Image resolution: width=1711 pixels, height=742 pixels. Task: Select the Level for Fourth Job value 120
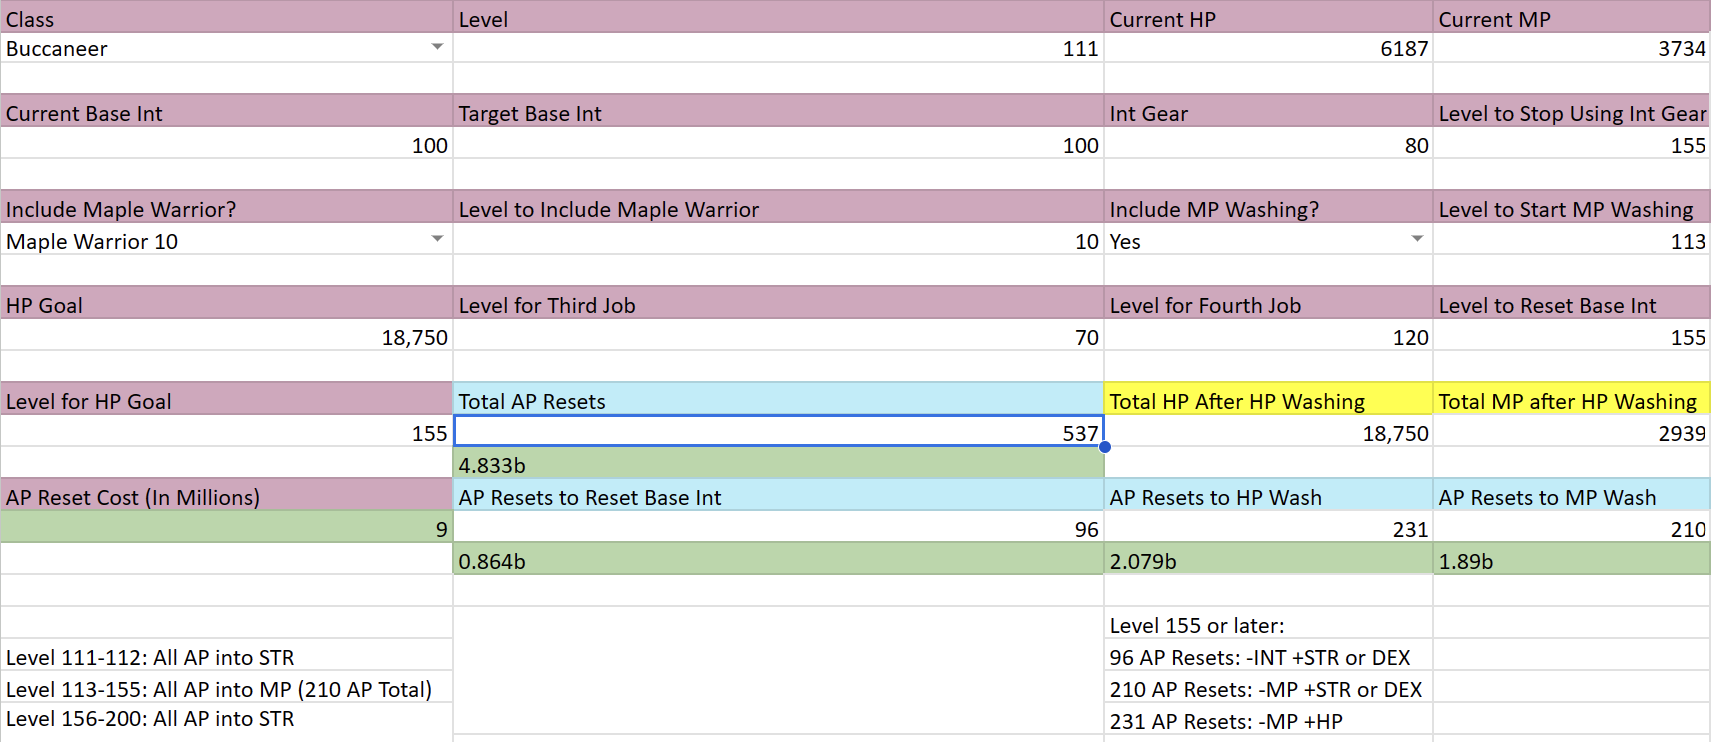[1267, 337]
